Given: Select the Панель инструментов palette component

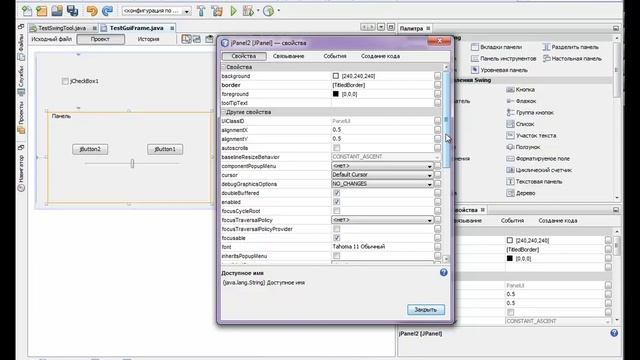Looking at the screenshot, I should tap(504, 58).
